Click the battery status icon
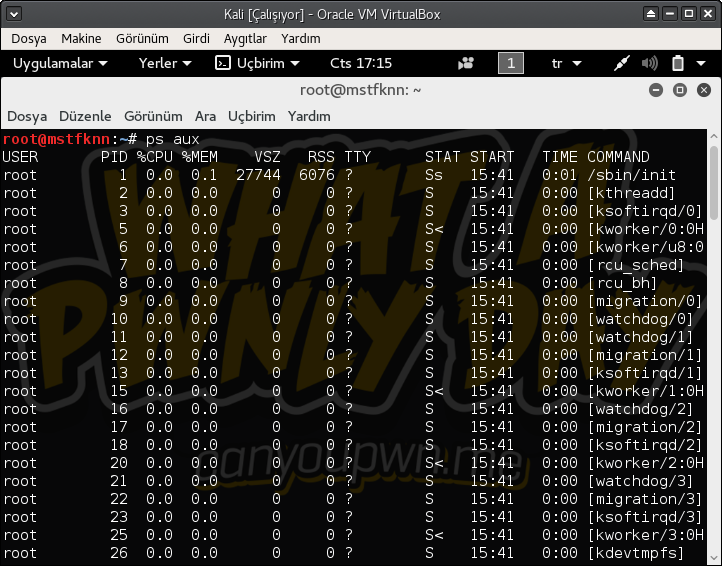This screenshot has height=566, width=722. (677, 63)
